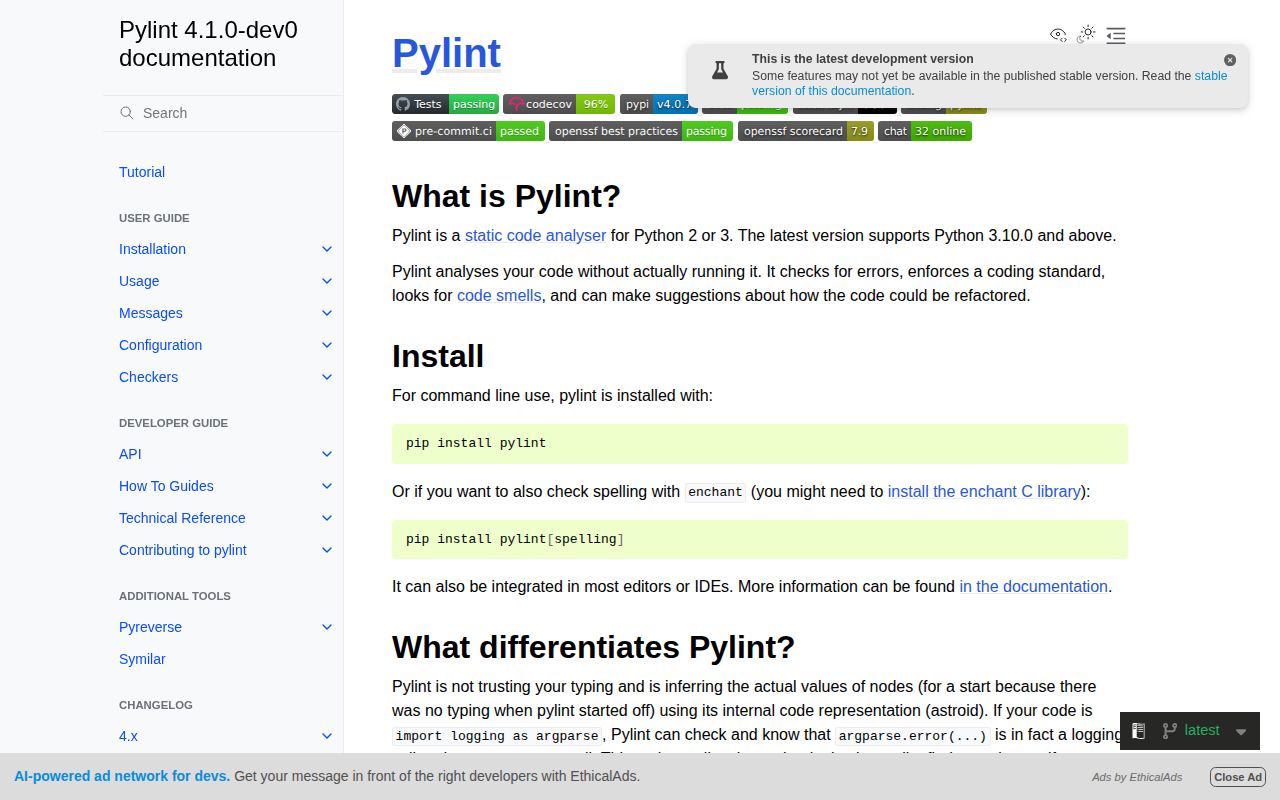1280x800 pixels.
Task: Expand the Messages sidebar section
Action: [327, 313]
